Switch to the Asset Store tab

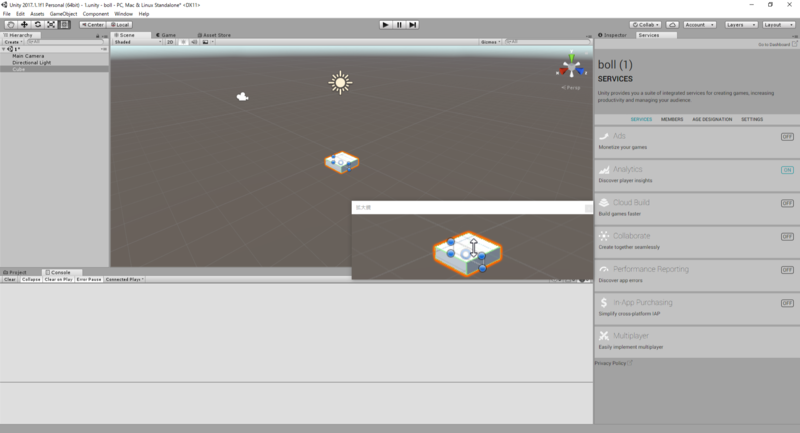click(x=214, y=35)
